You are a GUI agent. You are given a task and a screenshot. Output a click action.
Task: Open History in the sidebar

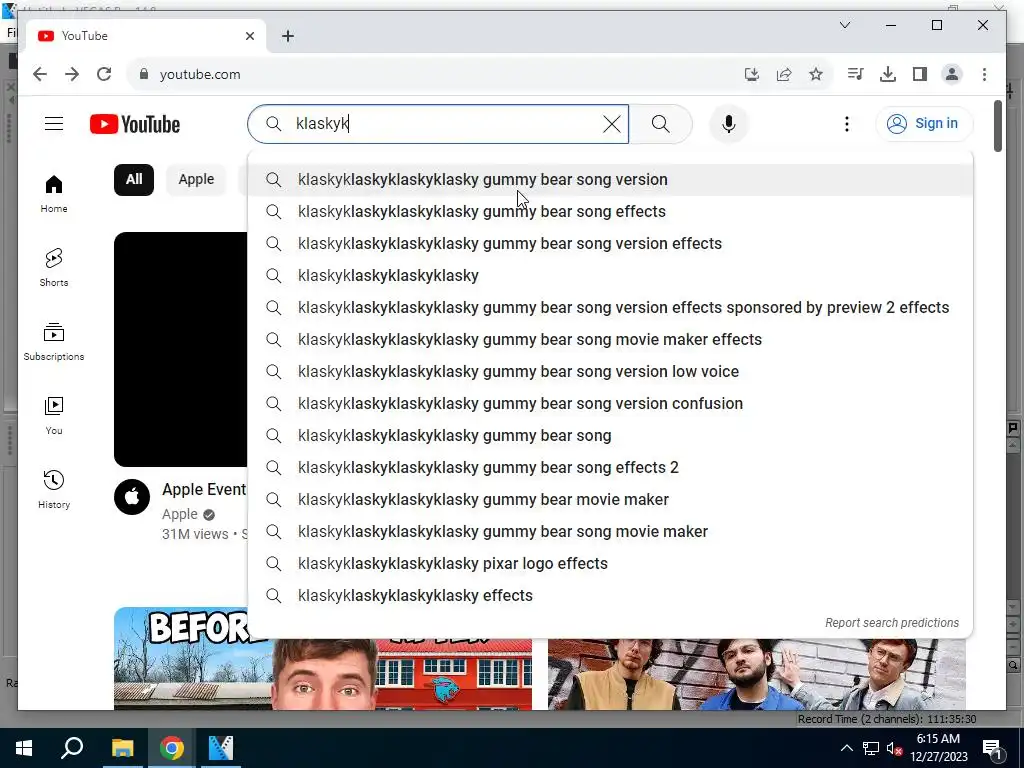[54, 489]
